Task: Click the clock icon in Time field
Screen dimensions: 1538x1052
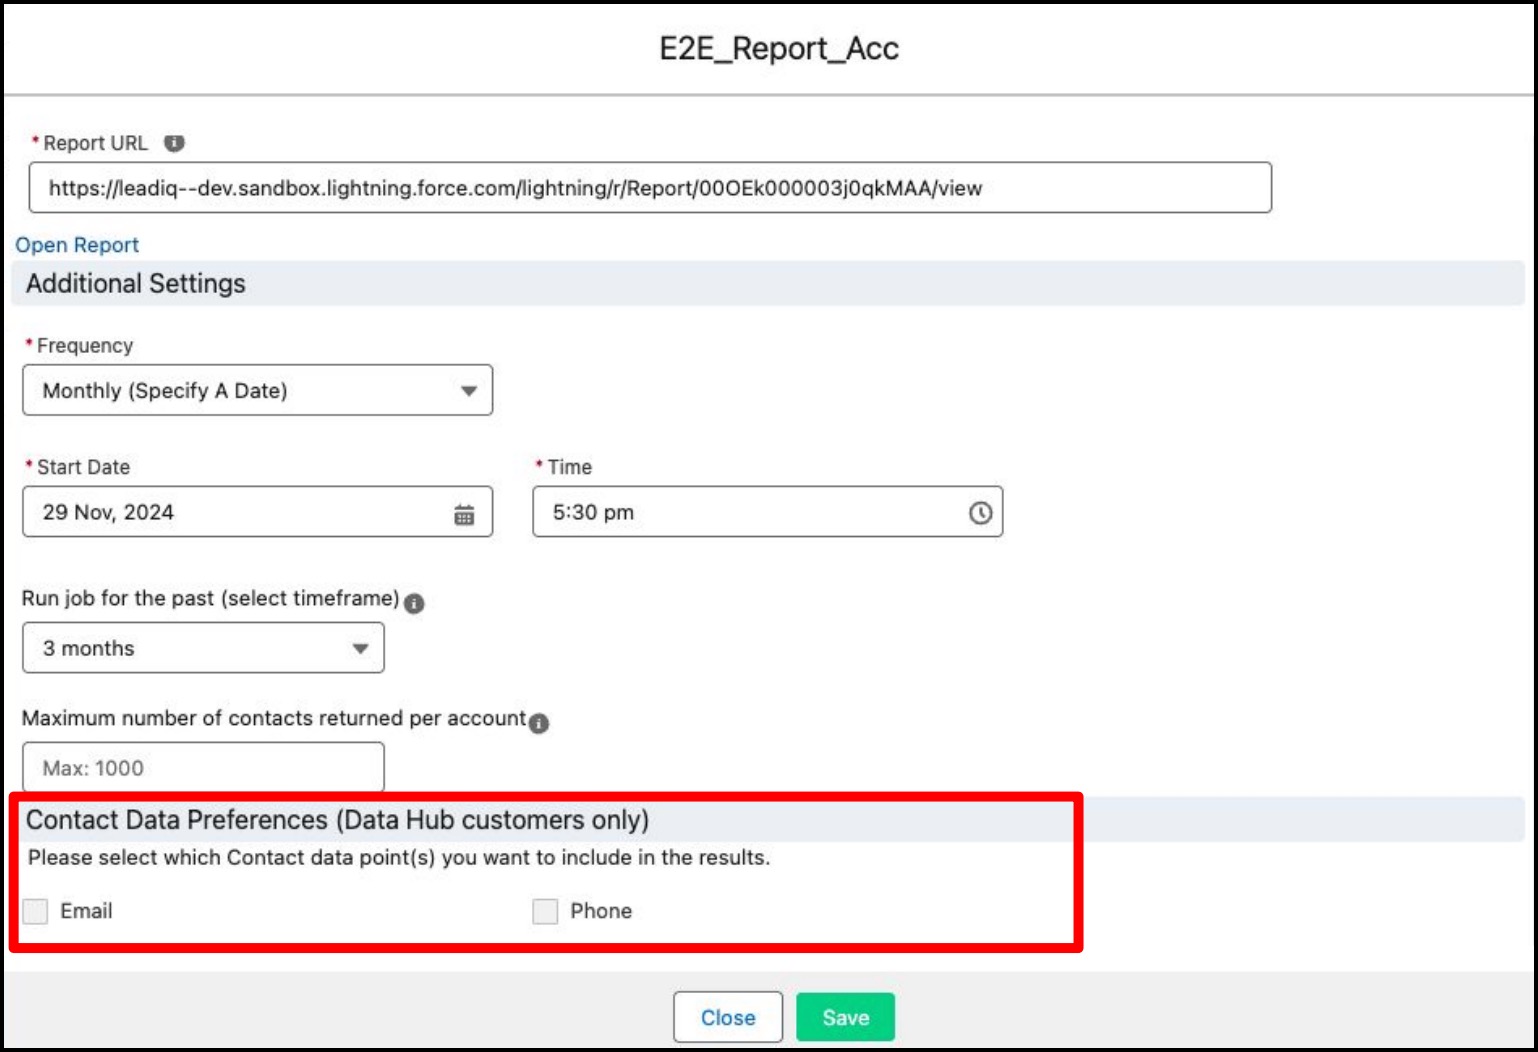Action: click(980, 513)
